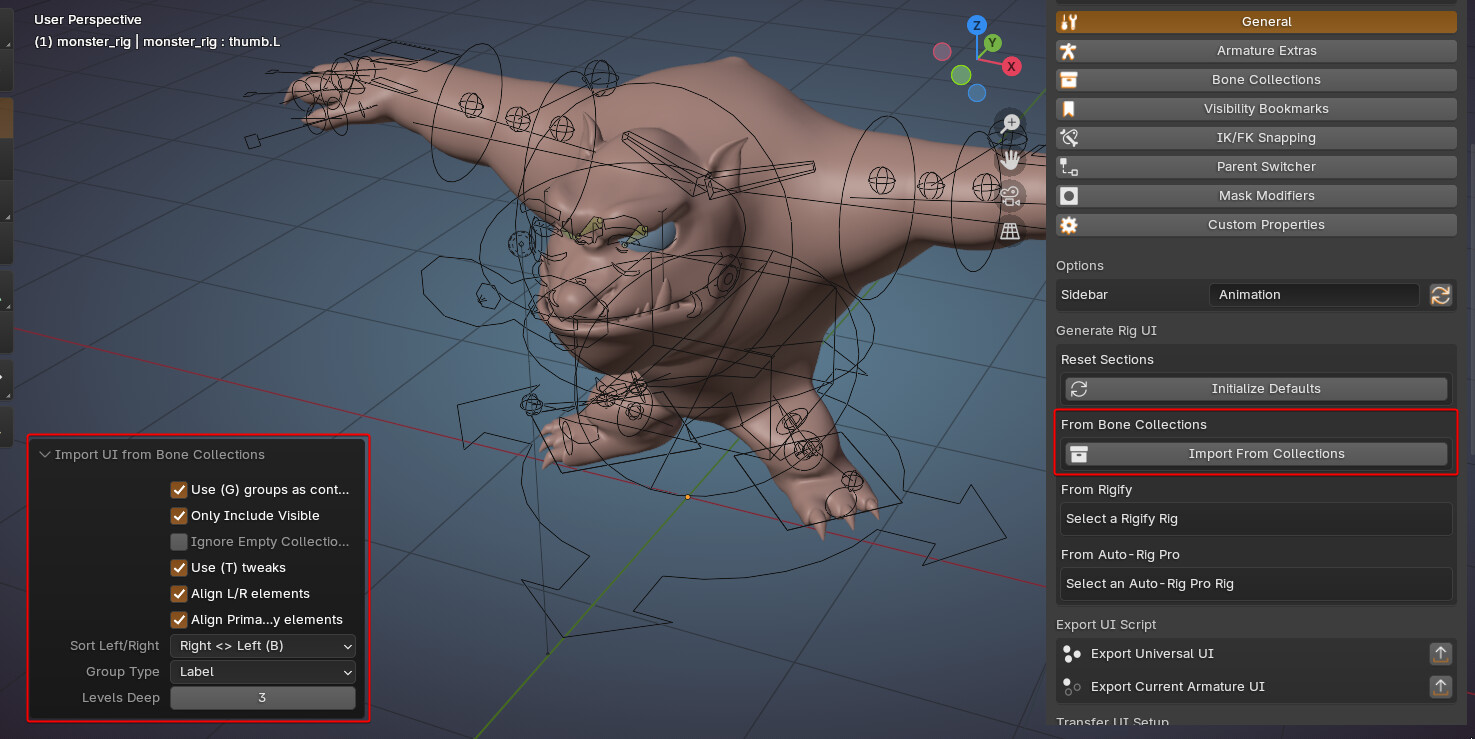Screen dimensions: 1475x739
Task: Toggle Ignore Empty Collections checkbox
Action: [x=179, y=542]
